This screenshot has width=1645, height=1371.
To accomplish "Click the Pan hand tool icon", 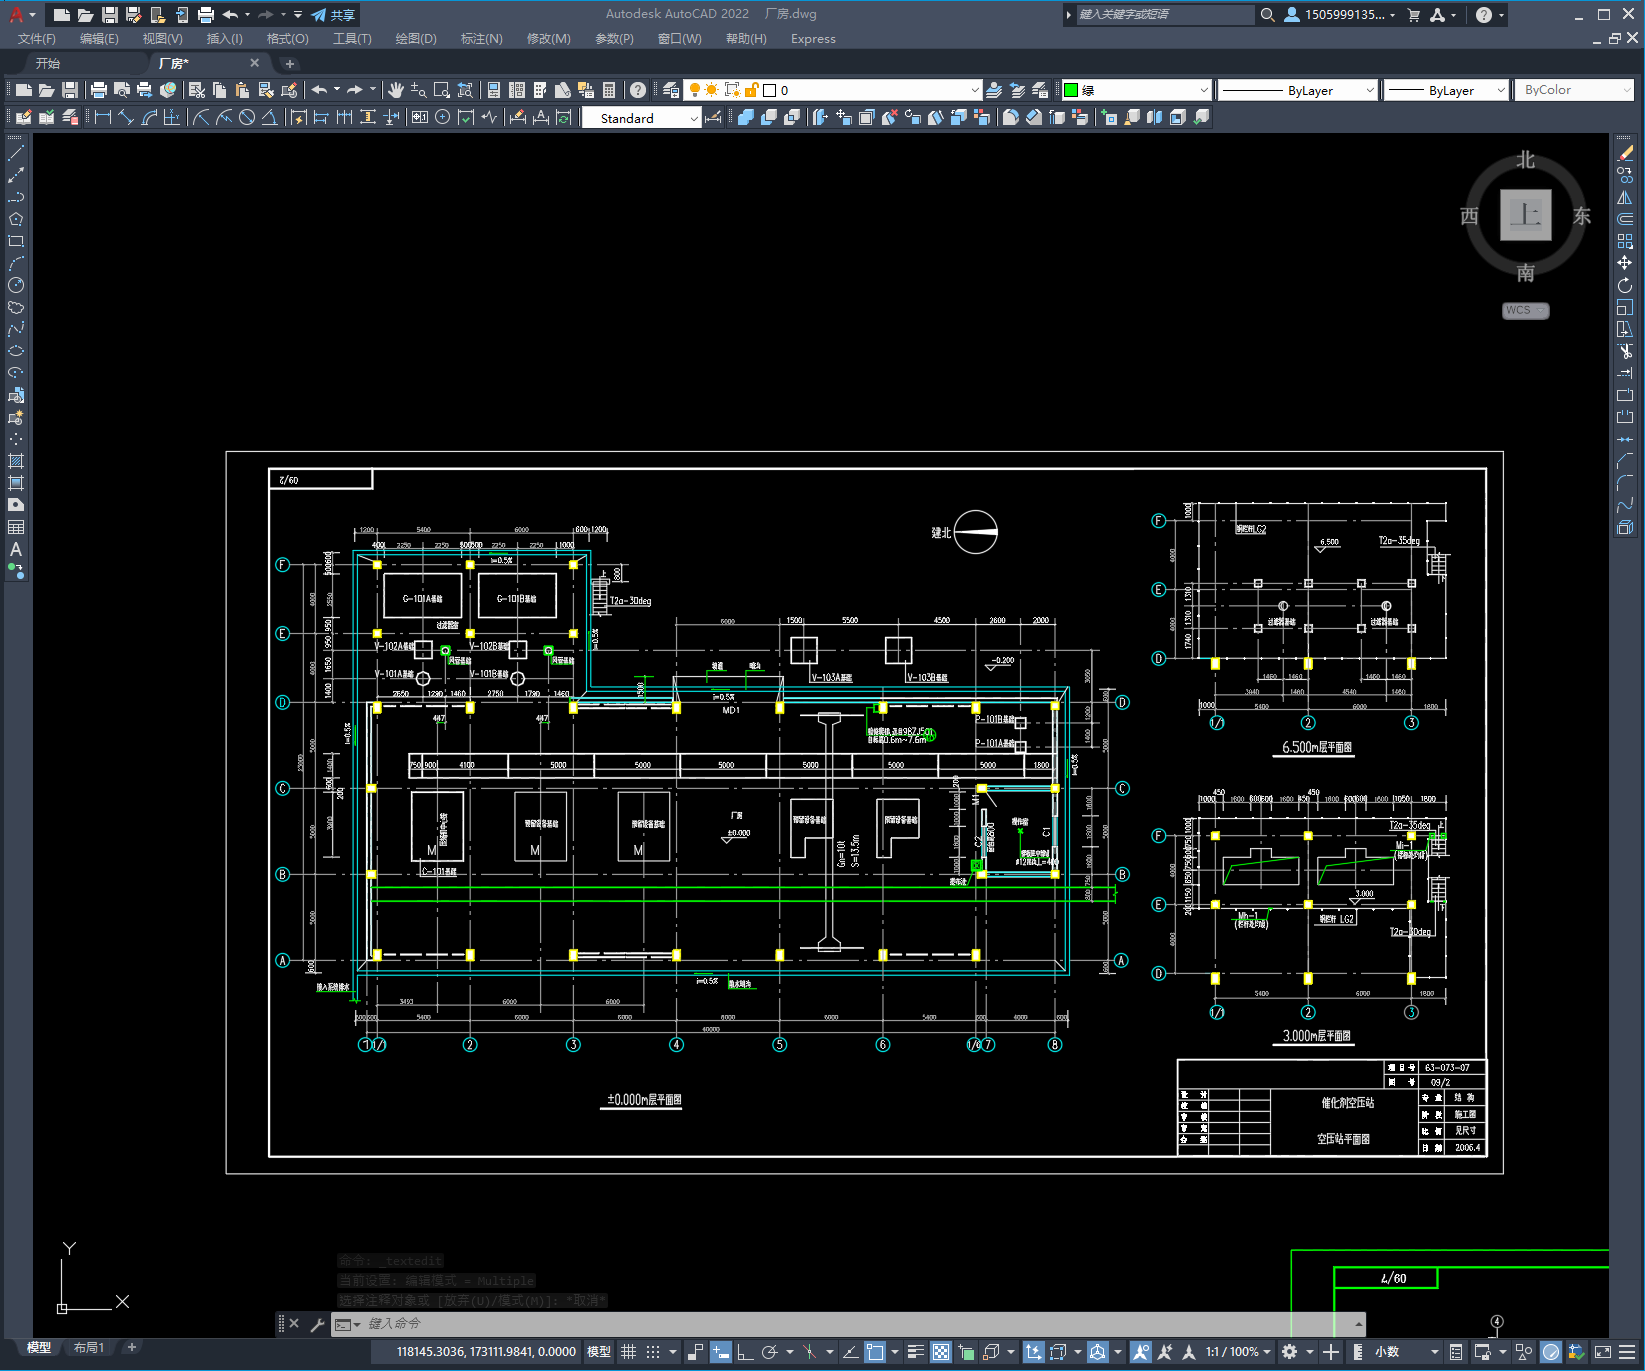I will [396, 90].
